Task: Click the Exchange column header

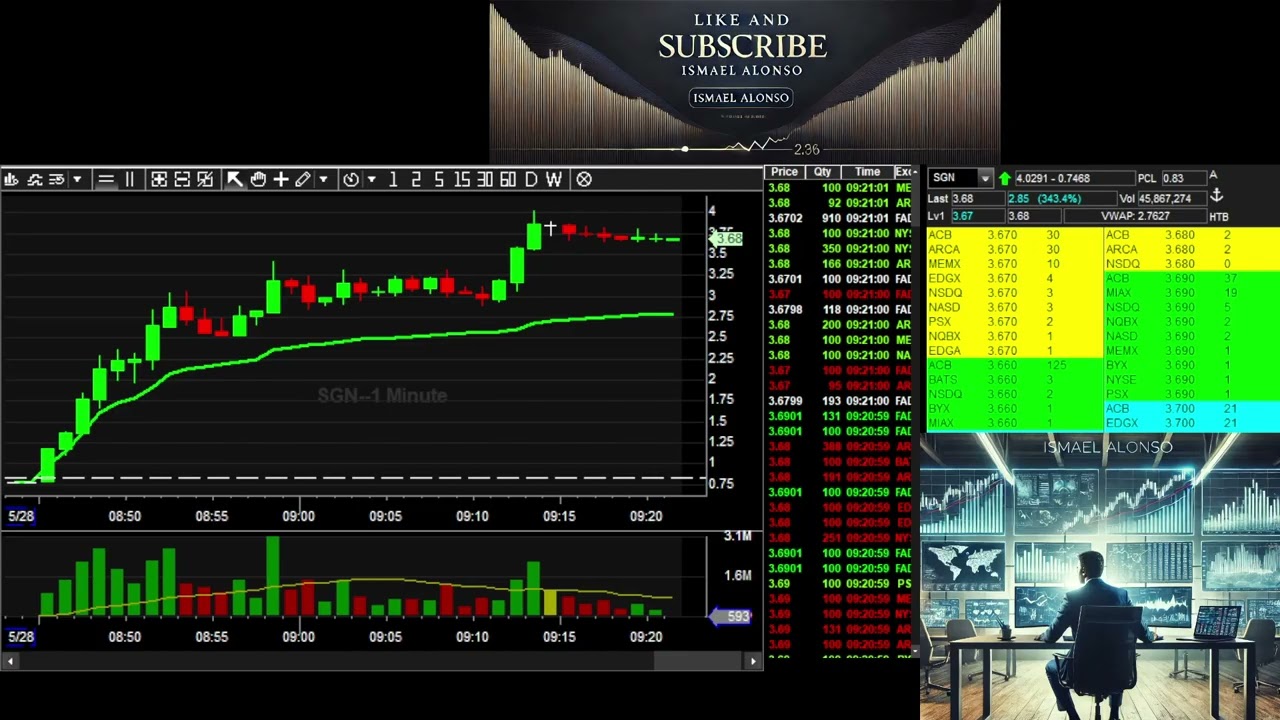Action: coord(904,172)
